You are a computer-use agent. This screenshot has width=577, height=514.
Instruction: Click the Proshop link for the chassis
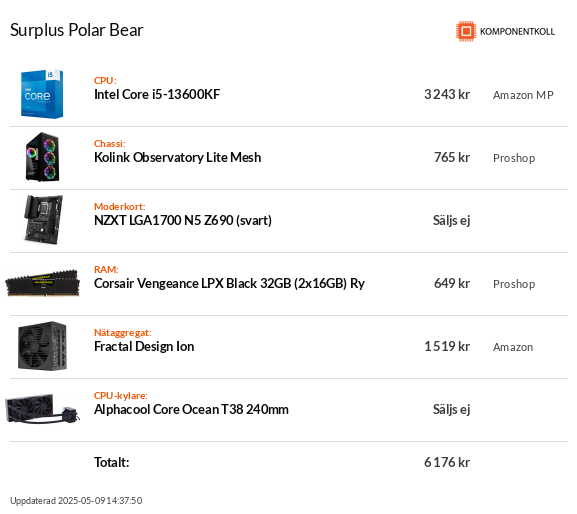pyautogui.click(x=514, y=158)
